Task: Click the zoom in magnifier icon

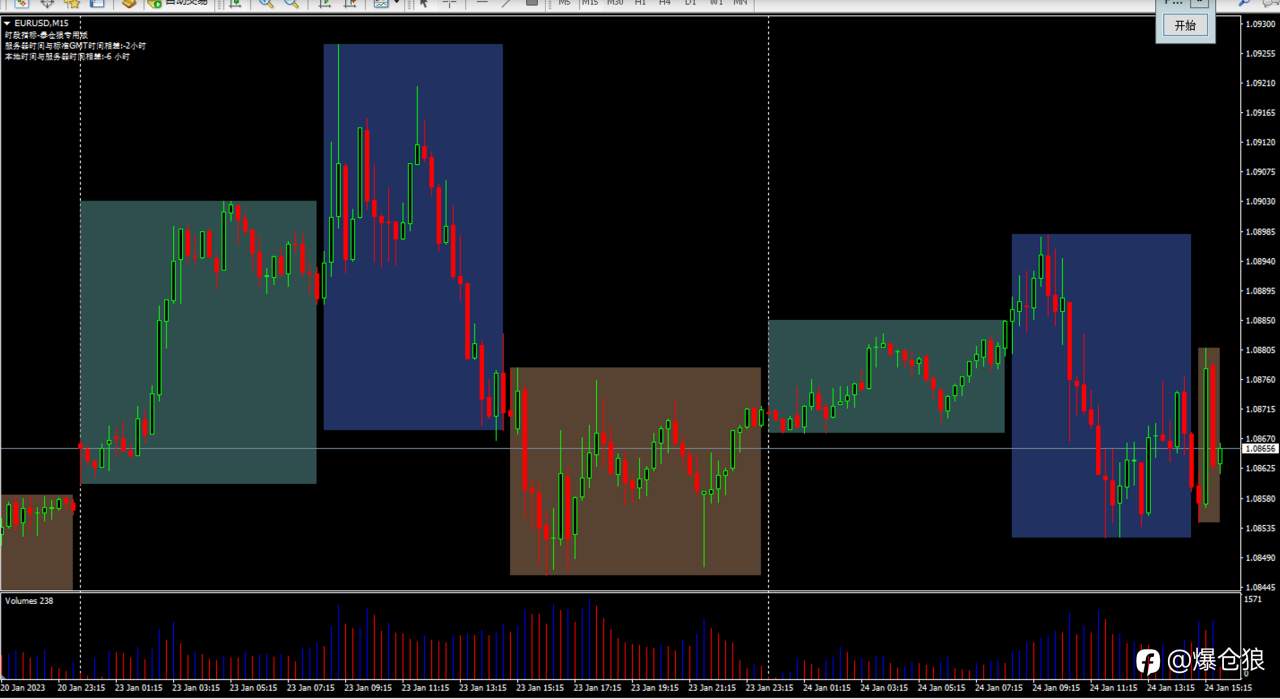Action: pos(265,4)
